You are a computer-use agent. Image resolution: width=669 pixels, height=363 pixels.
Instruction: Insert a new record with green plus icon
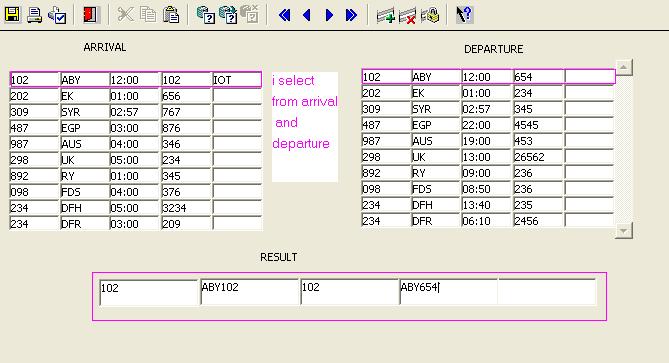pyautogui.click(x=385, y=15)
